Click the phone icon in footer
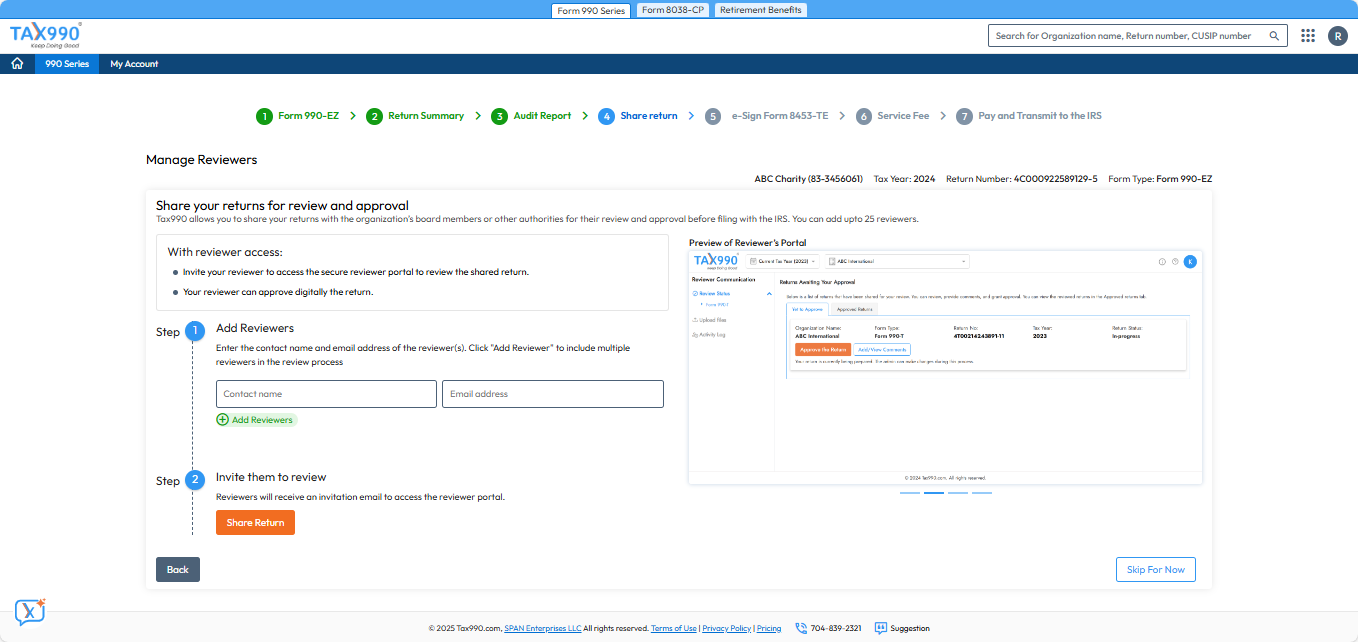 (x=801, y=628)
